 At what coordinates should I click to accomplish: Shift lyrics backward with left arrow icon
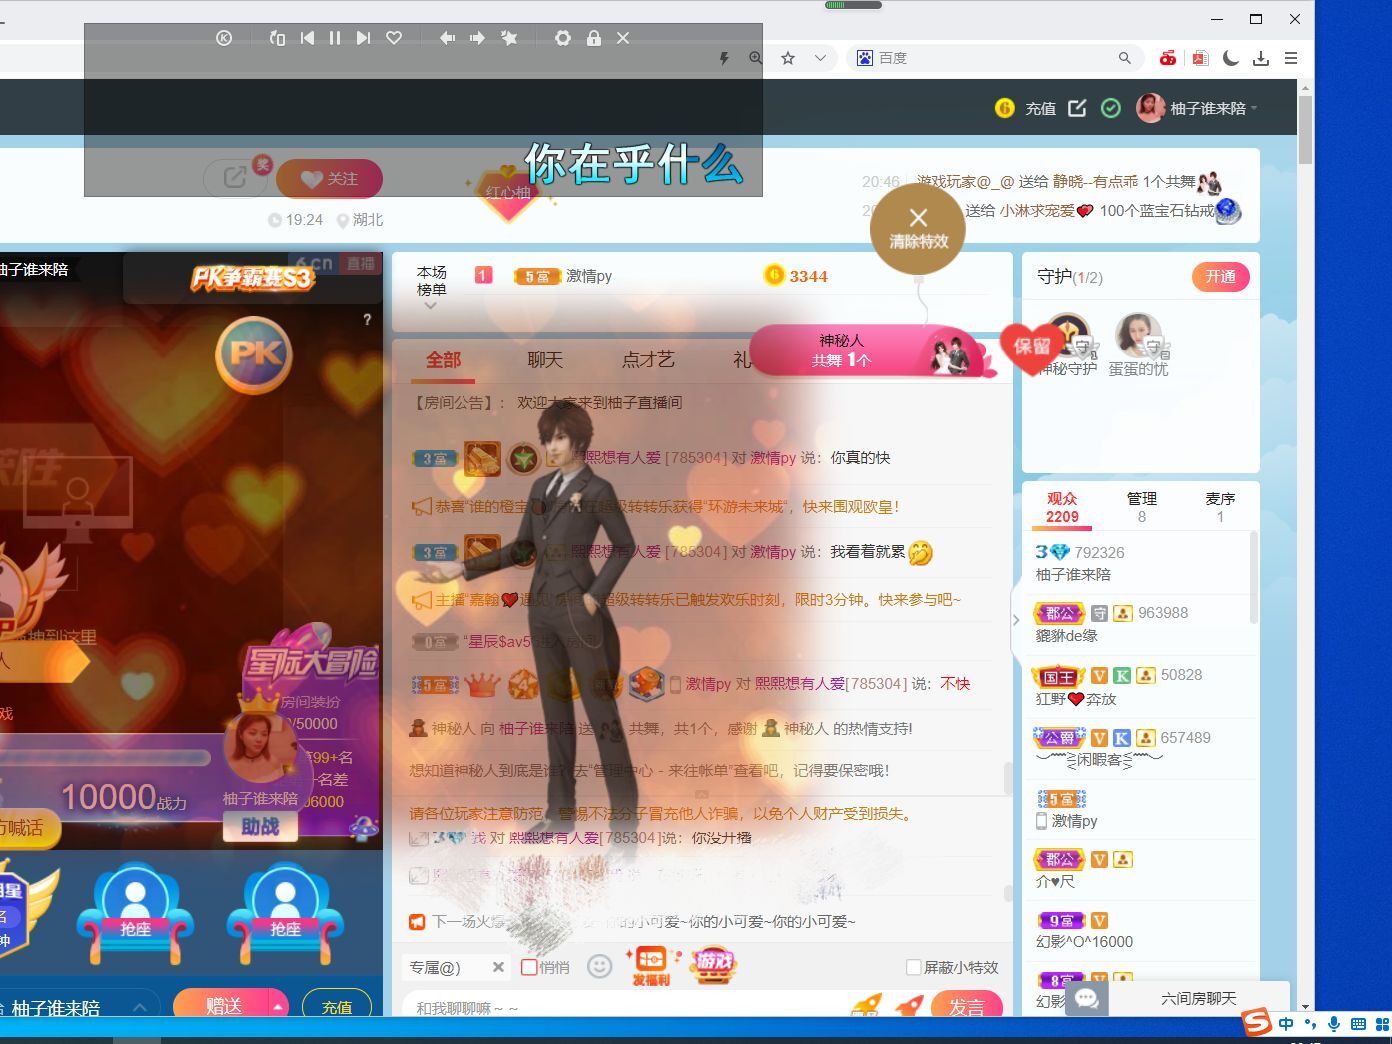tap(447, 38)
